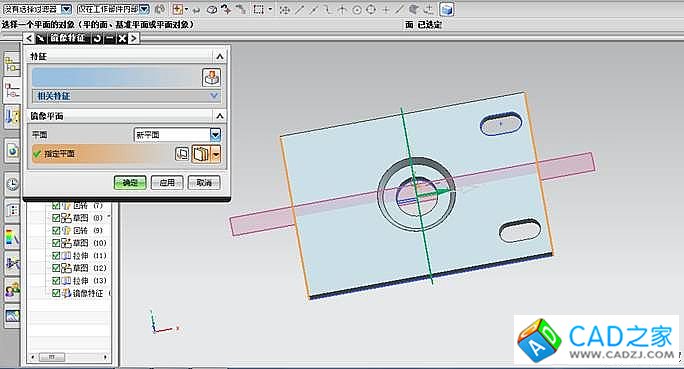The image size is (684, 369).
Task: Open the sidebar tab with blue down arrow
Action: 12,116
